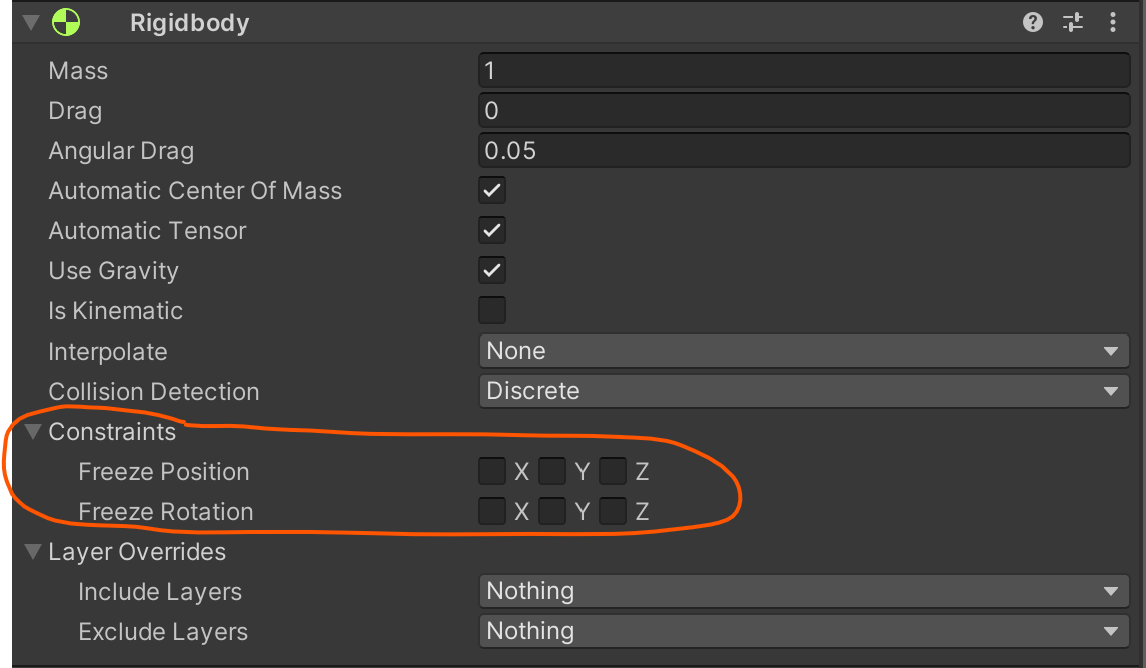Freeze Rotation on the Z axis
The height and width of the screenshot is (668, 1146).
pyautogui.click(x=613, y=511)
